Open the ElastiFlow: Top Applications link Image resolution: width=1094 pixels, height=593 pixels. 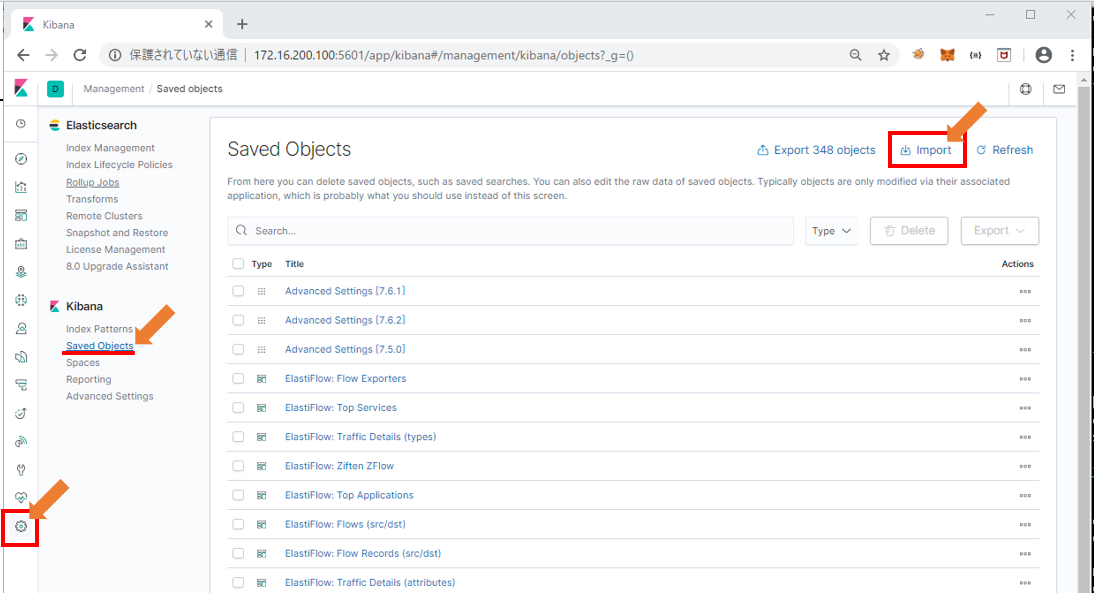[x=349, y=495]
